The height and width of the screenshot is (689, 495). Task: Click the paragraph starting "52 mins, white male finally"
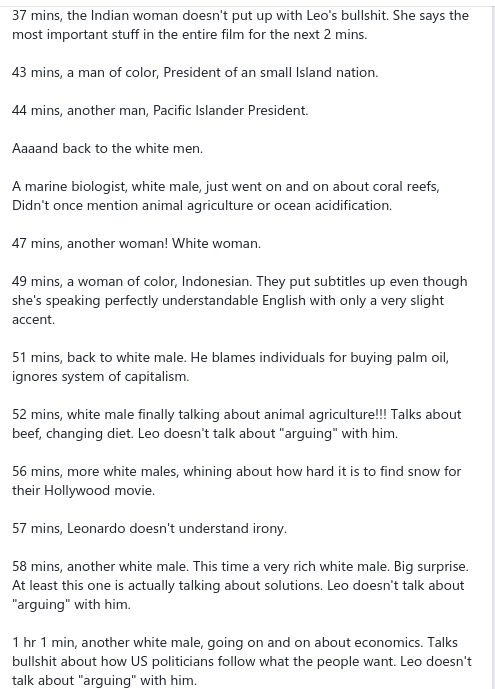click(x=236, y=424)
